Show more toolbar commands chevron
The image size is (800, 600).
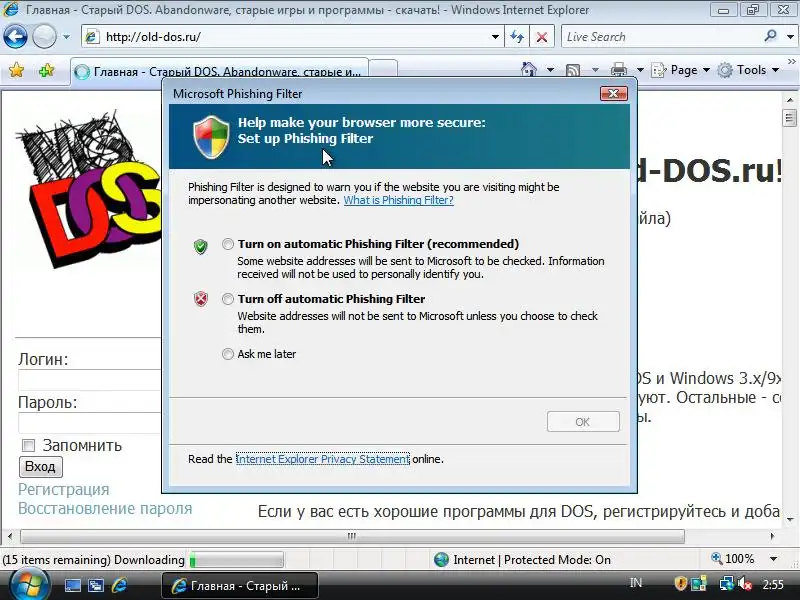[x=792, y=62]
